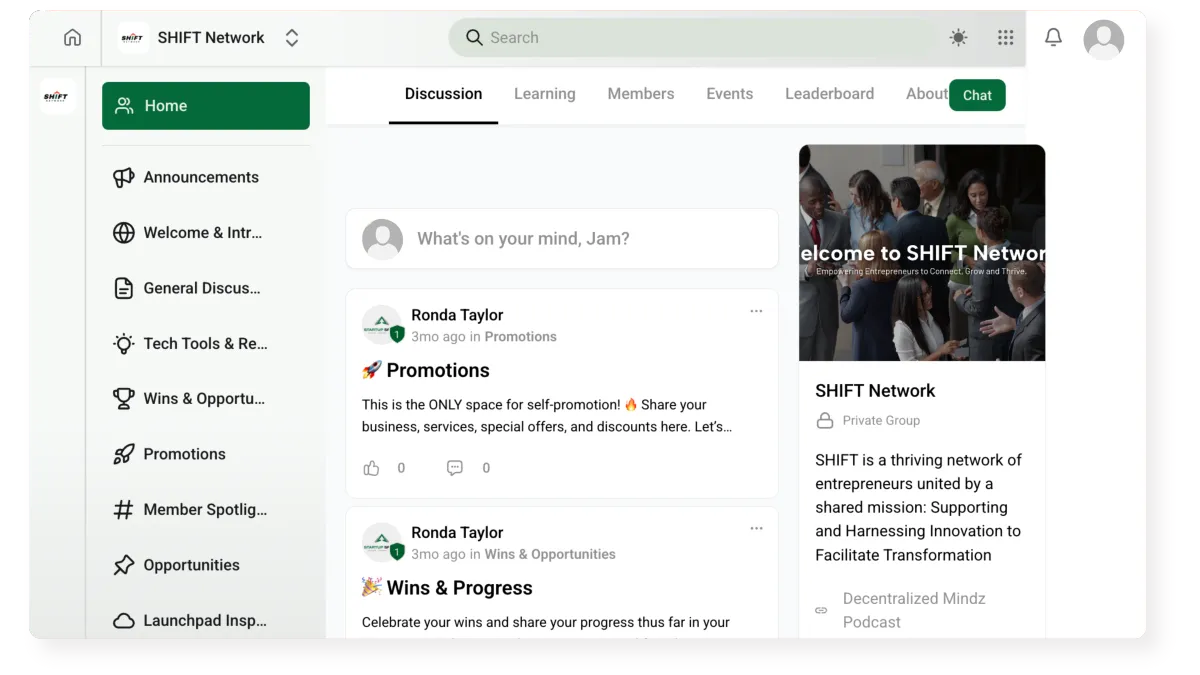Open the Wins & Progress post title
The height and width of the screenshot is (675, 1200).
coord(447,588)
